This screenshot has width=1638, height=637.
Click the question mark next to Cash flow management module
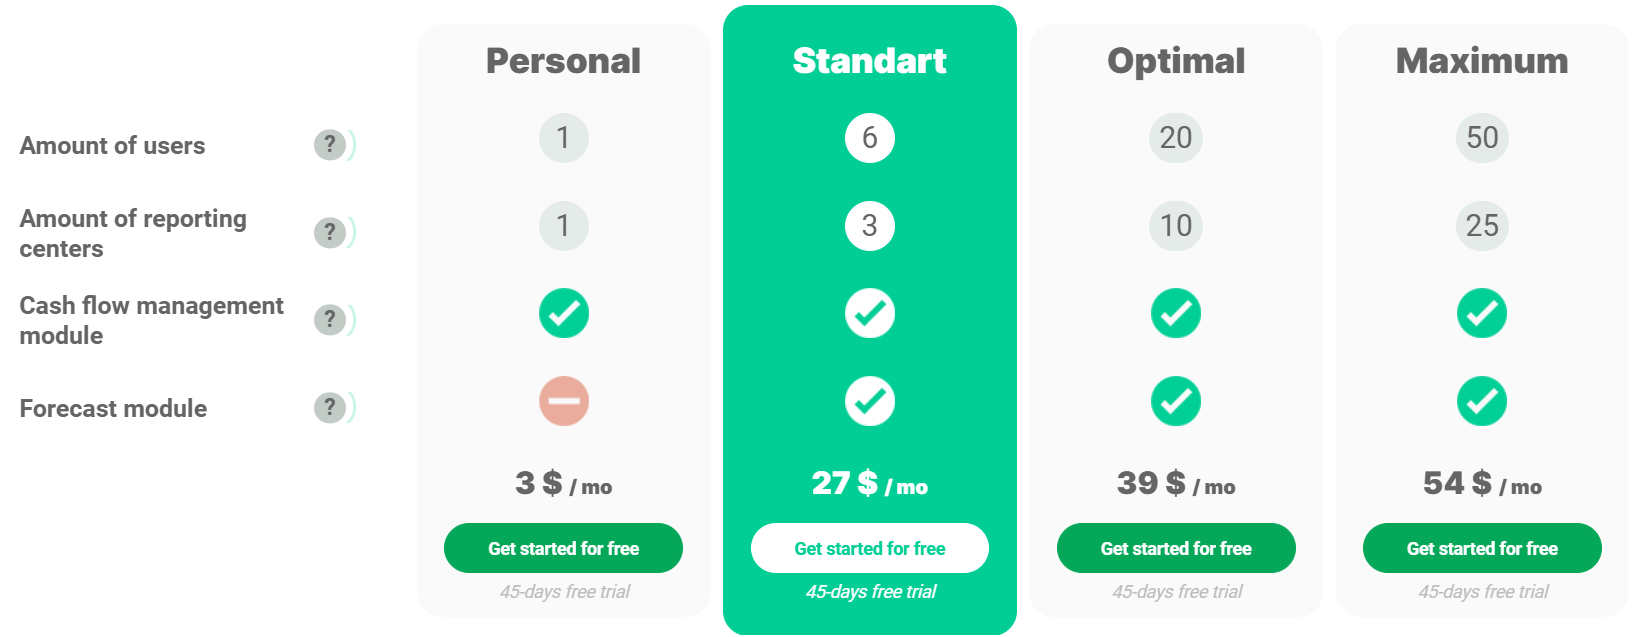click(x=330, y=319)
